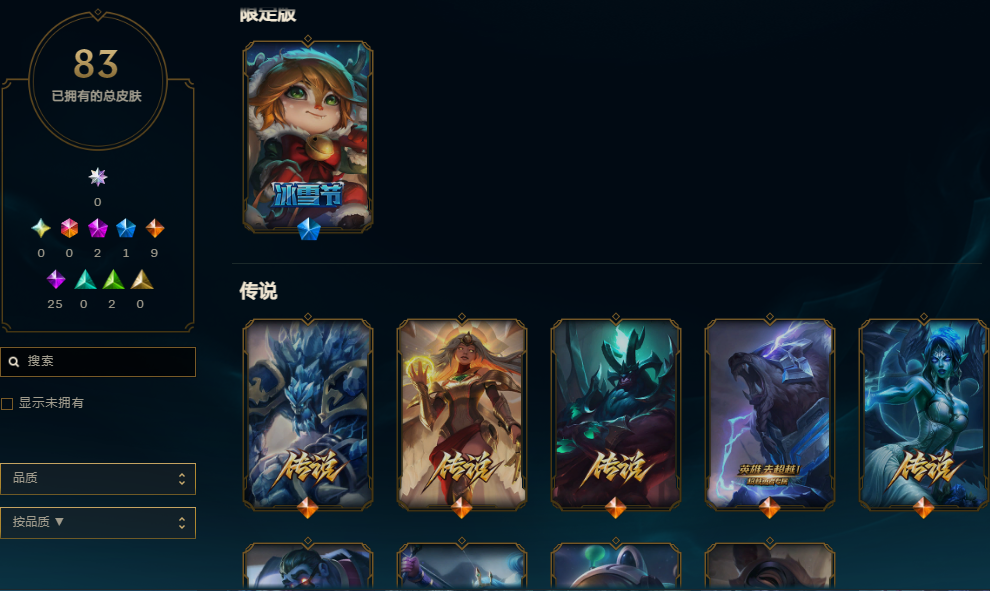Open the 按品质 sort dropdown
Screen dimensions: 990x591
[x=98, y=523]
